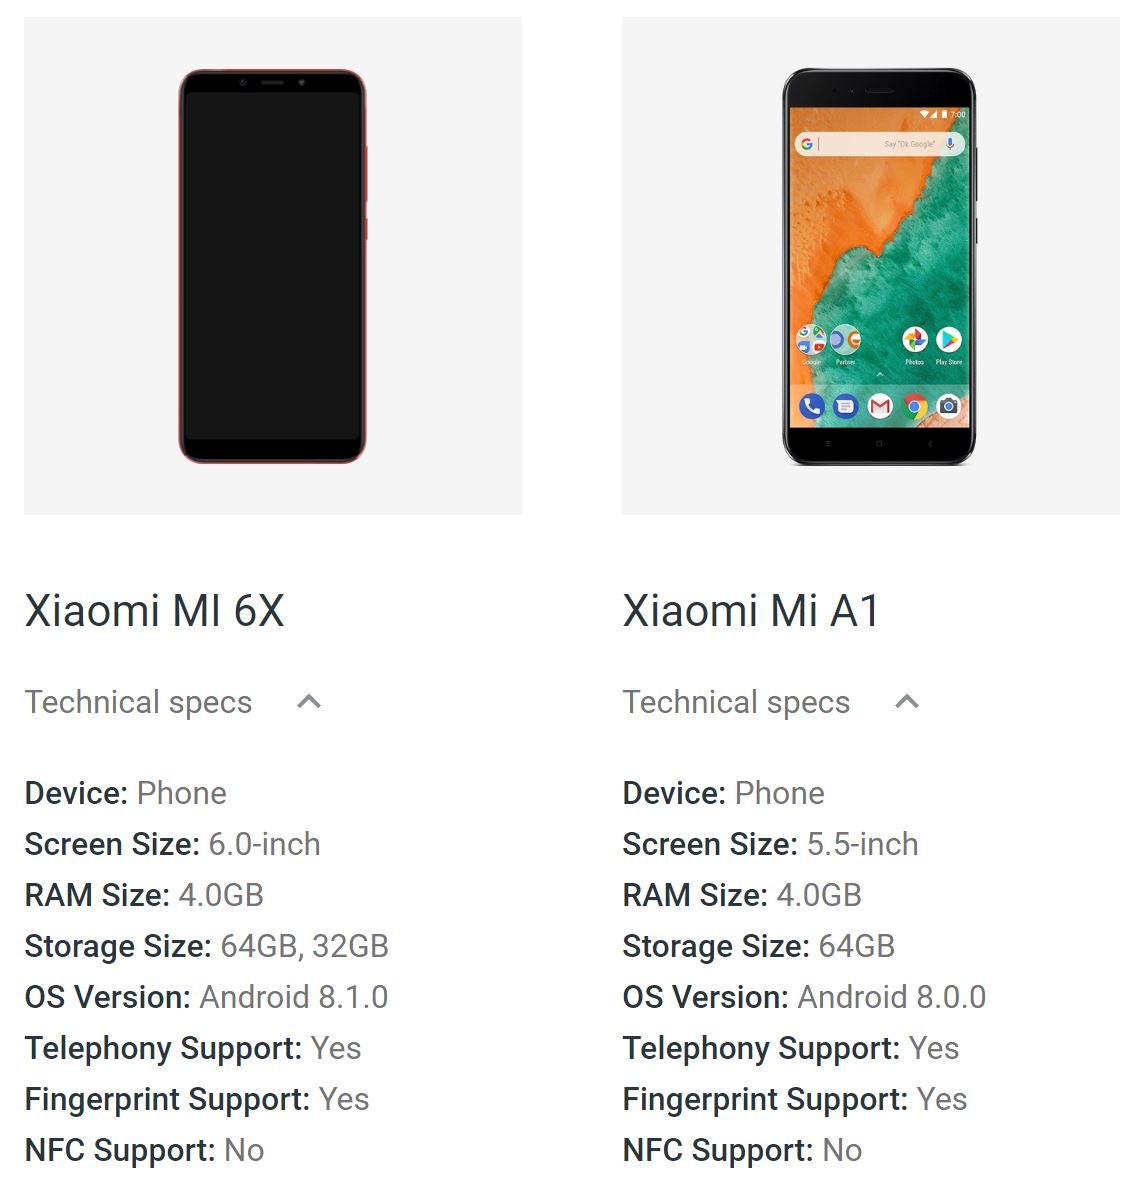The image size is (1147, 1190).
Task: Click MI 6X Storage Size 64GB, 32GB text
Action: point(304,946)
